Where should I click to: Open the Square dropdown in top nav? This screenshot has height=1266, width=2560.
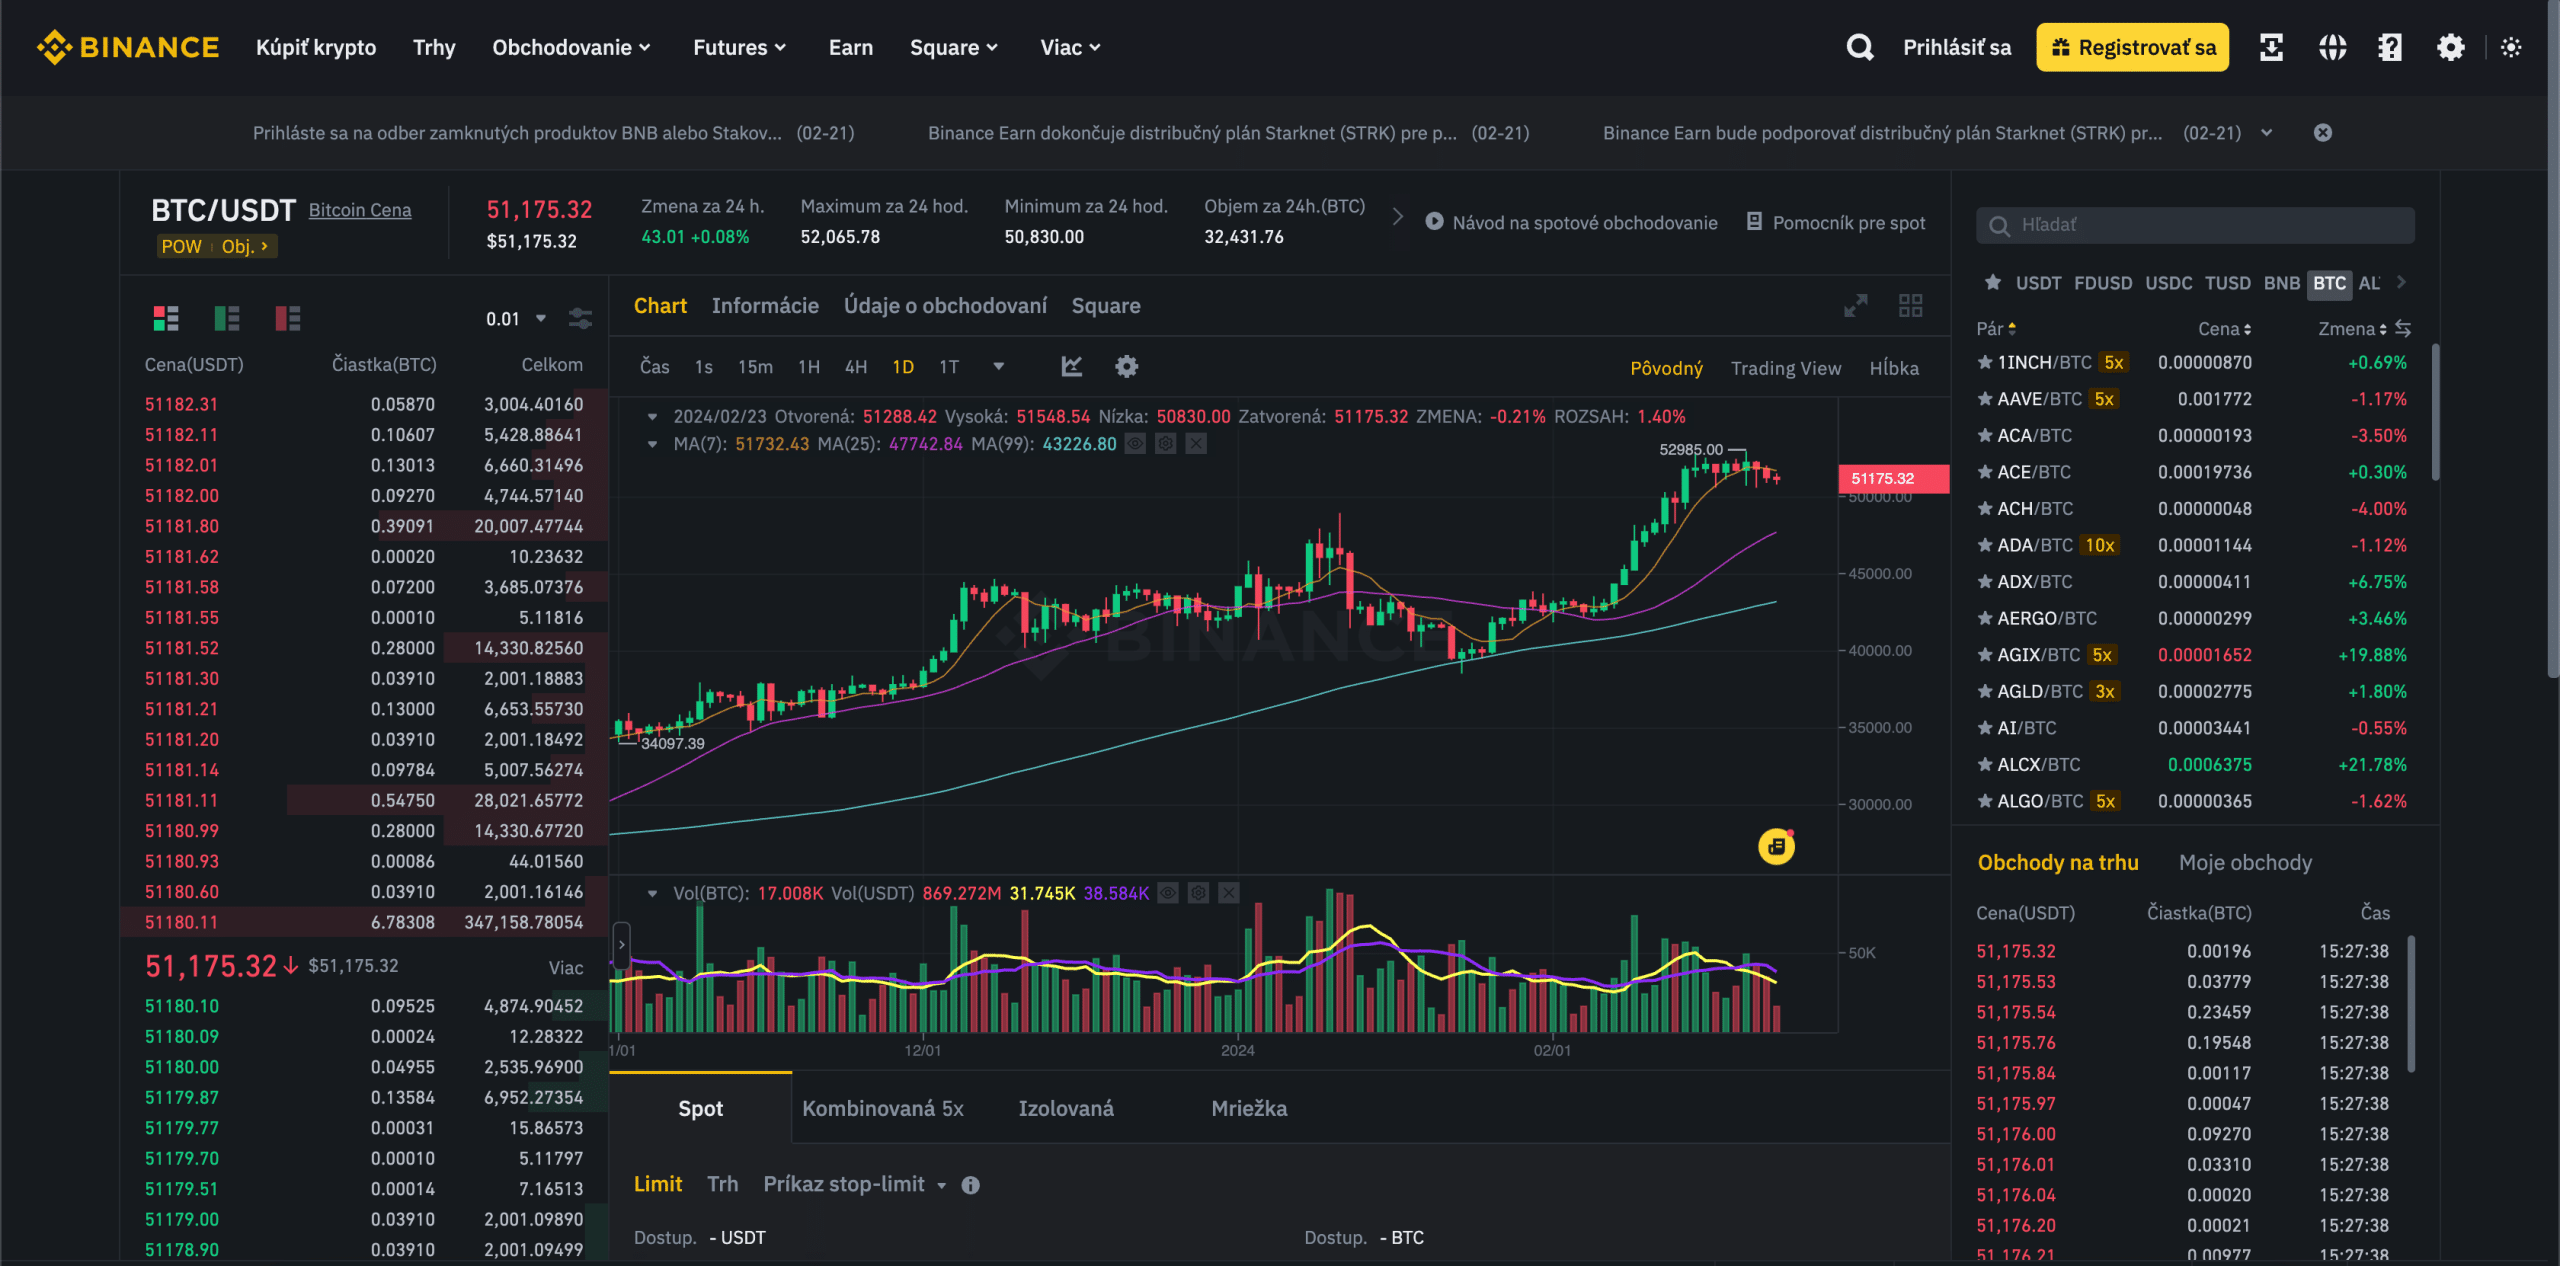pos(953,47)
